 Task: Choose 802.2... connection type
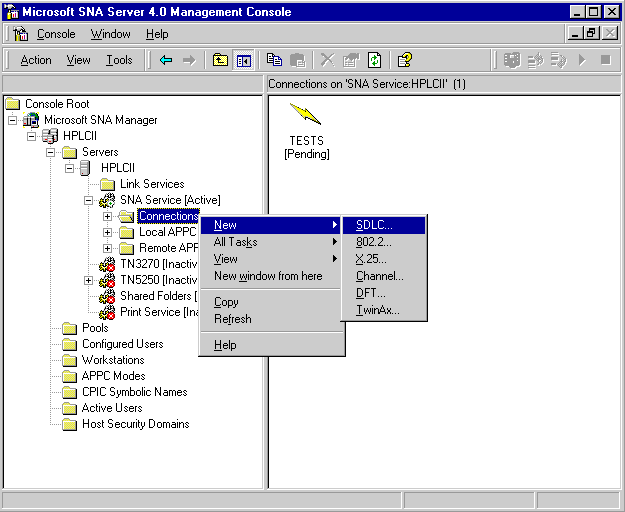pos(372,242)
